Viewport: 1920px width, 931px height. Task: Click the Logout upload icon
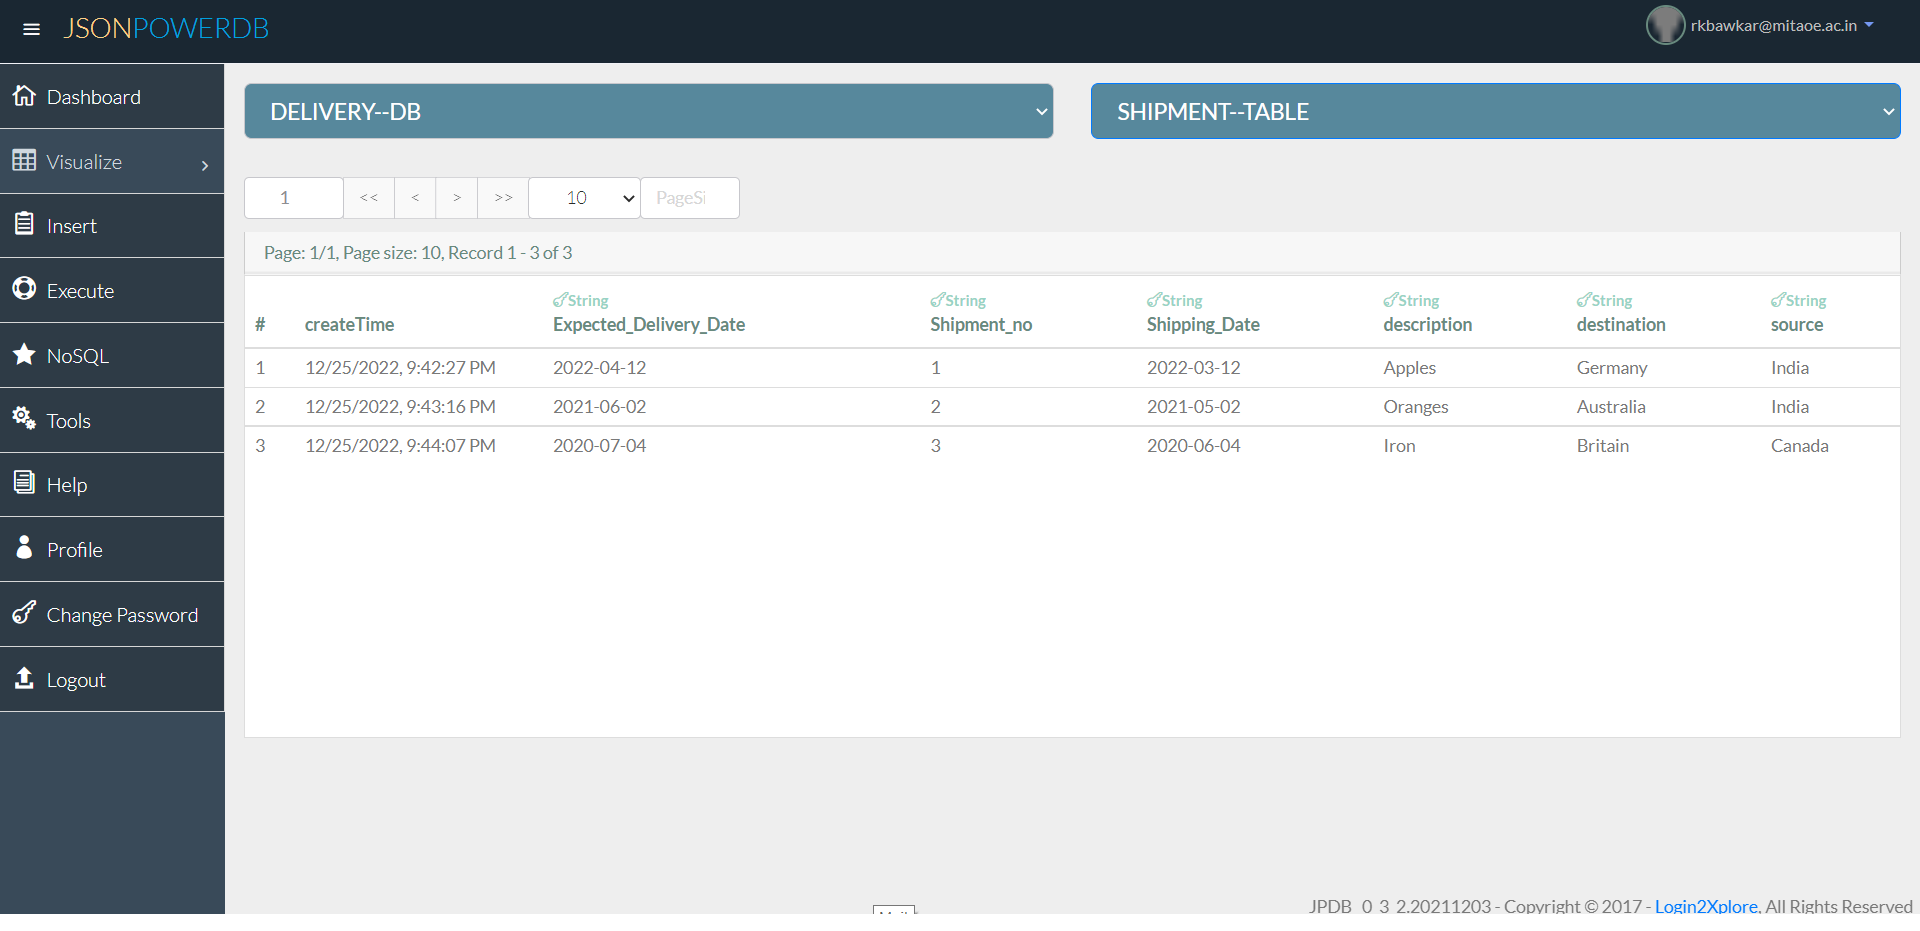pyautogui.click(x=24, y=678)
